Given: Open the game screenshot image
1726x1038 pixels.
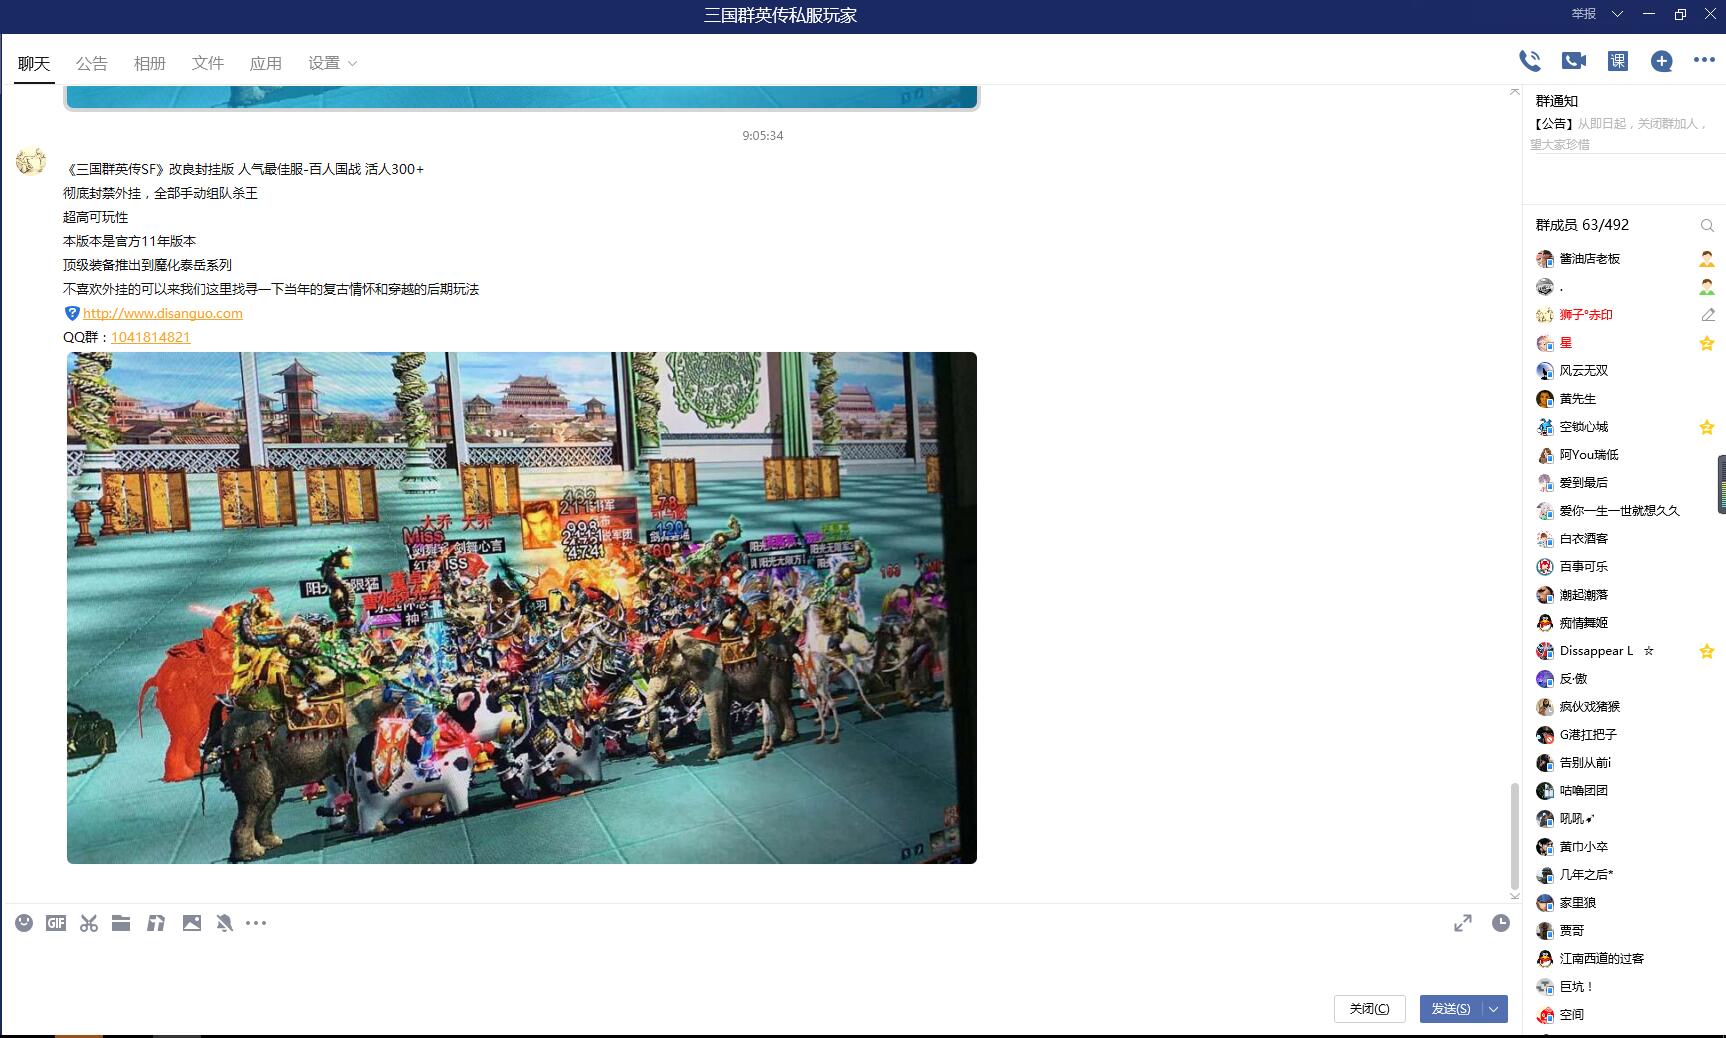Looking at the screenshot, I should [x=522, y=608].
